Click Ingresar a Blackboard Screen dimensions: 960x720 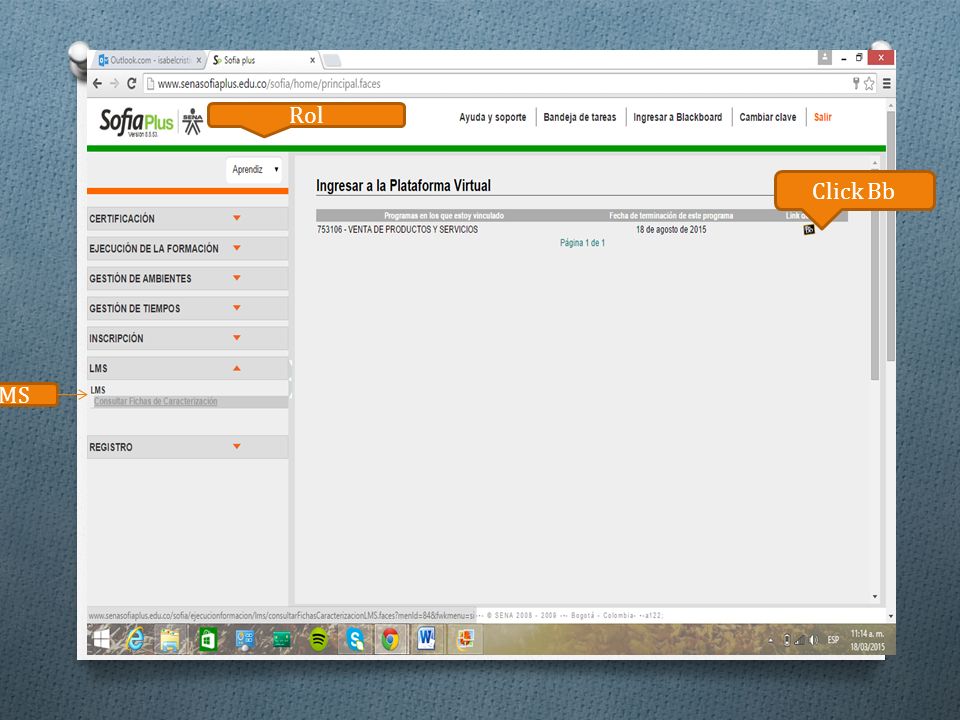coord(678,117)
